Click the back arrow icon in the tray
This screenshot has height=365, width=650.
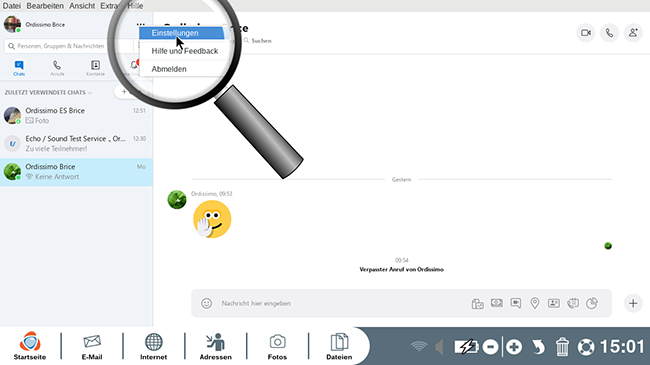pos(538,347)
